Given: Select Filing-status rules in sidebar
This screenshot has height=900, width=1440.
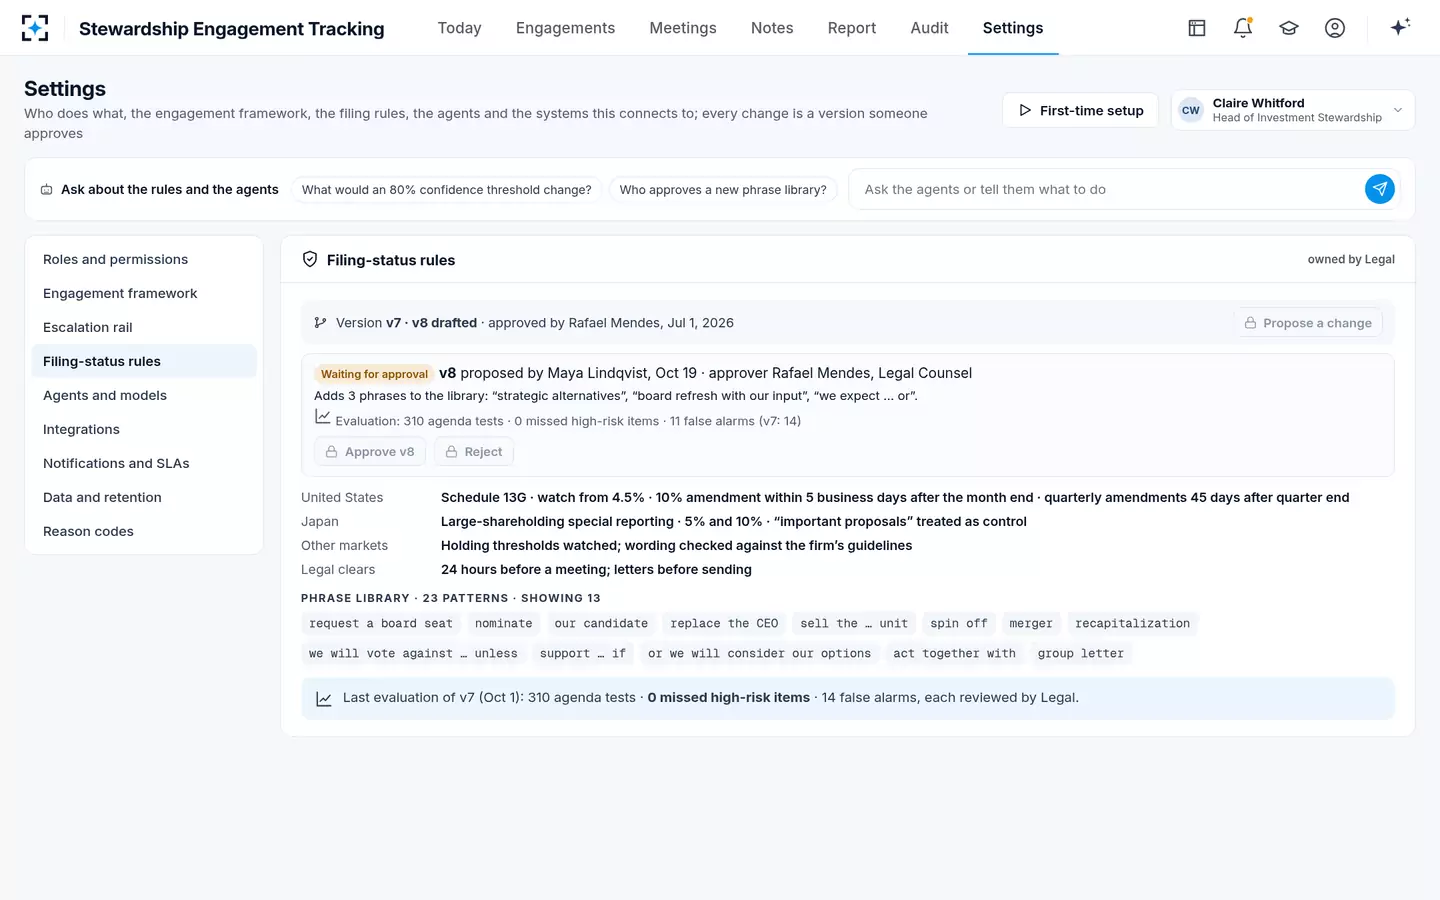Looking at the screenshot, I should click(144, 362).
